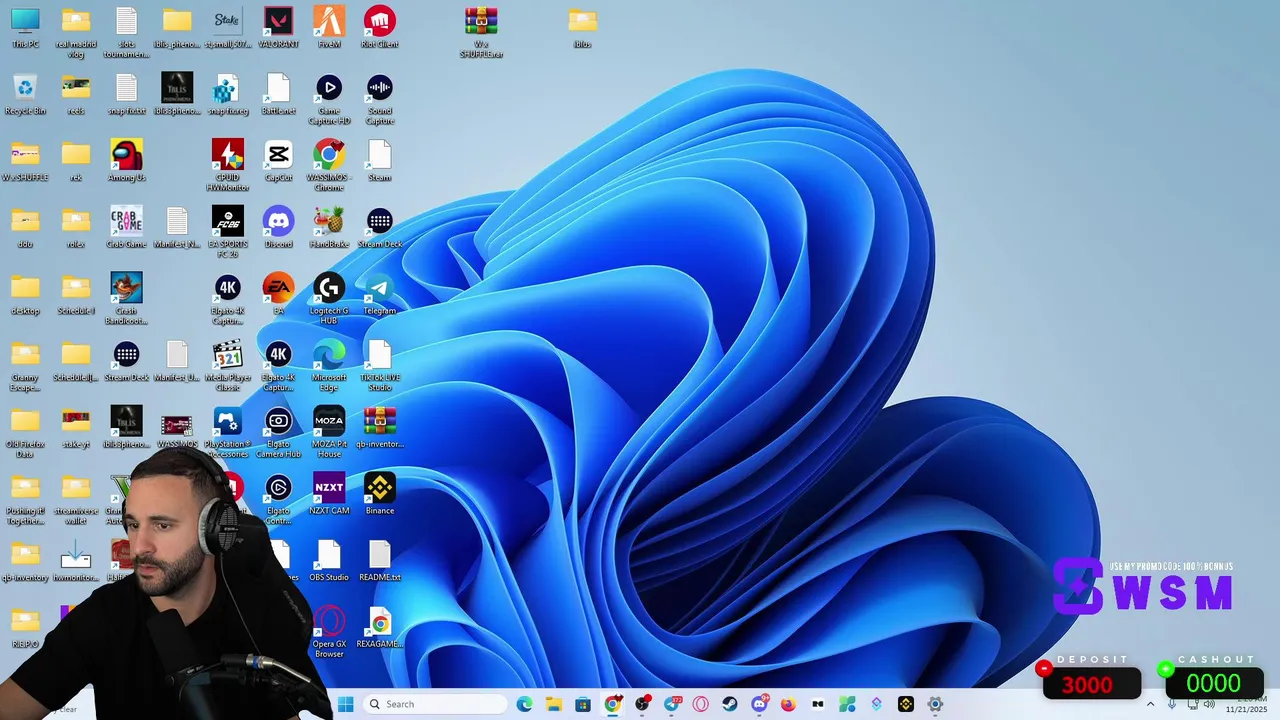Expand the hidden system tray icons
This screenshot has width=1280, height=720.
[1150, 704]
